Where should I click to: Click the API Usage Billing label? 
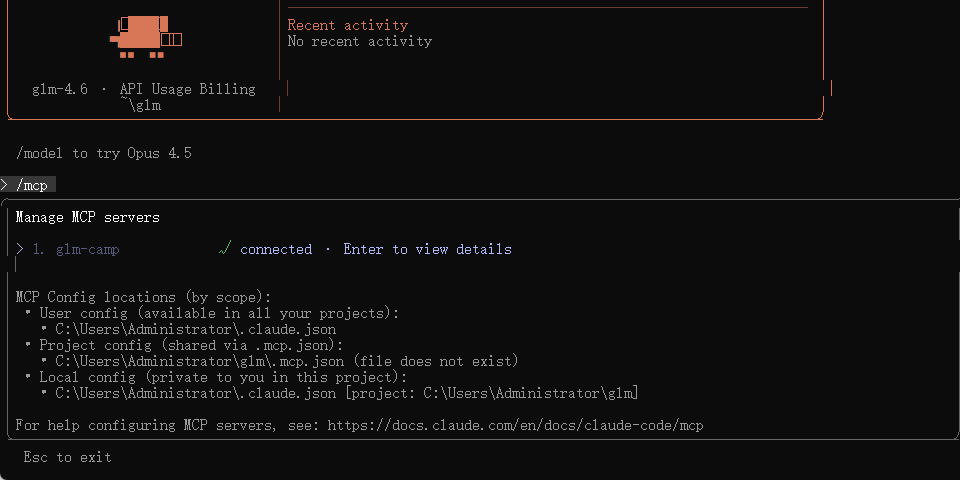tap(187, 89)
